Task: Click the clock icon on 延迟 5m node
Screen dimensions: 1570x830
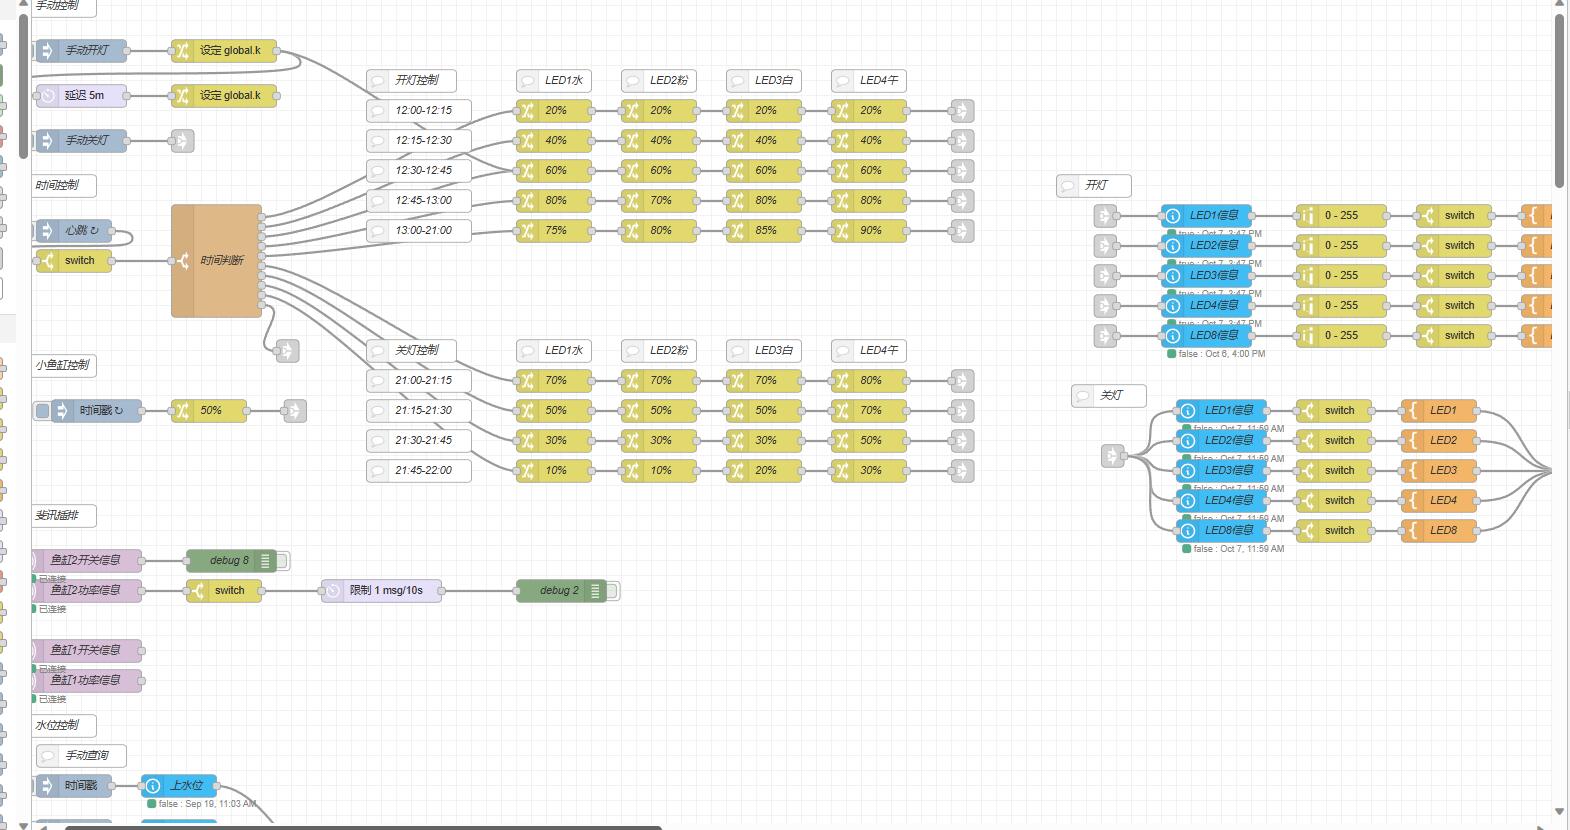Action: pyautogui.click(x=47, y=95)
